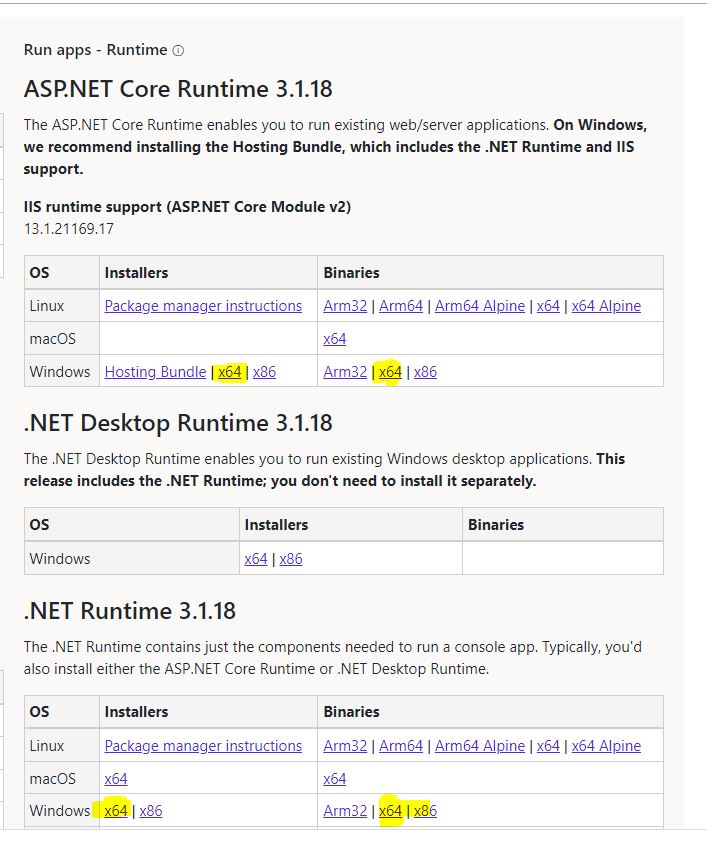Download Arm32 Linux binaries for ASP.NET Core Runtime
707x851 pixels.
point(344,305)
